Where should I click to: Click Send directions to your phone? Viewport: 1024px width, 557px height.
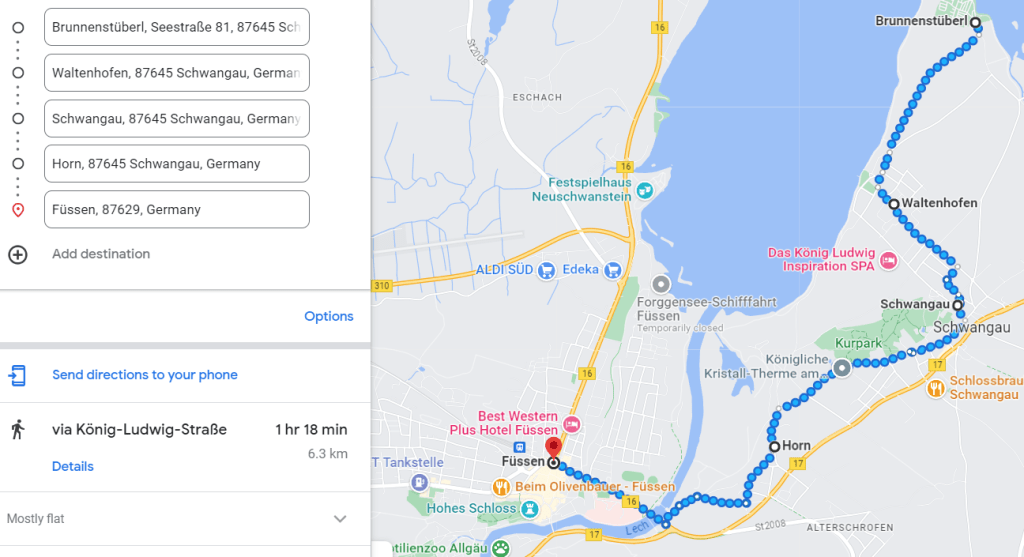click(145, 375)
